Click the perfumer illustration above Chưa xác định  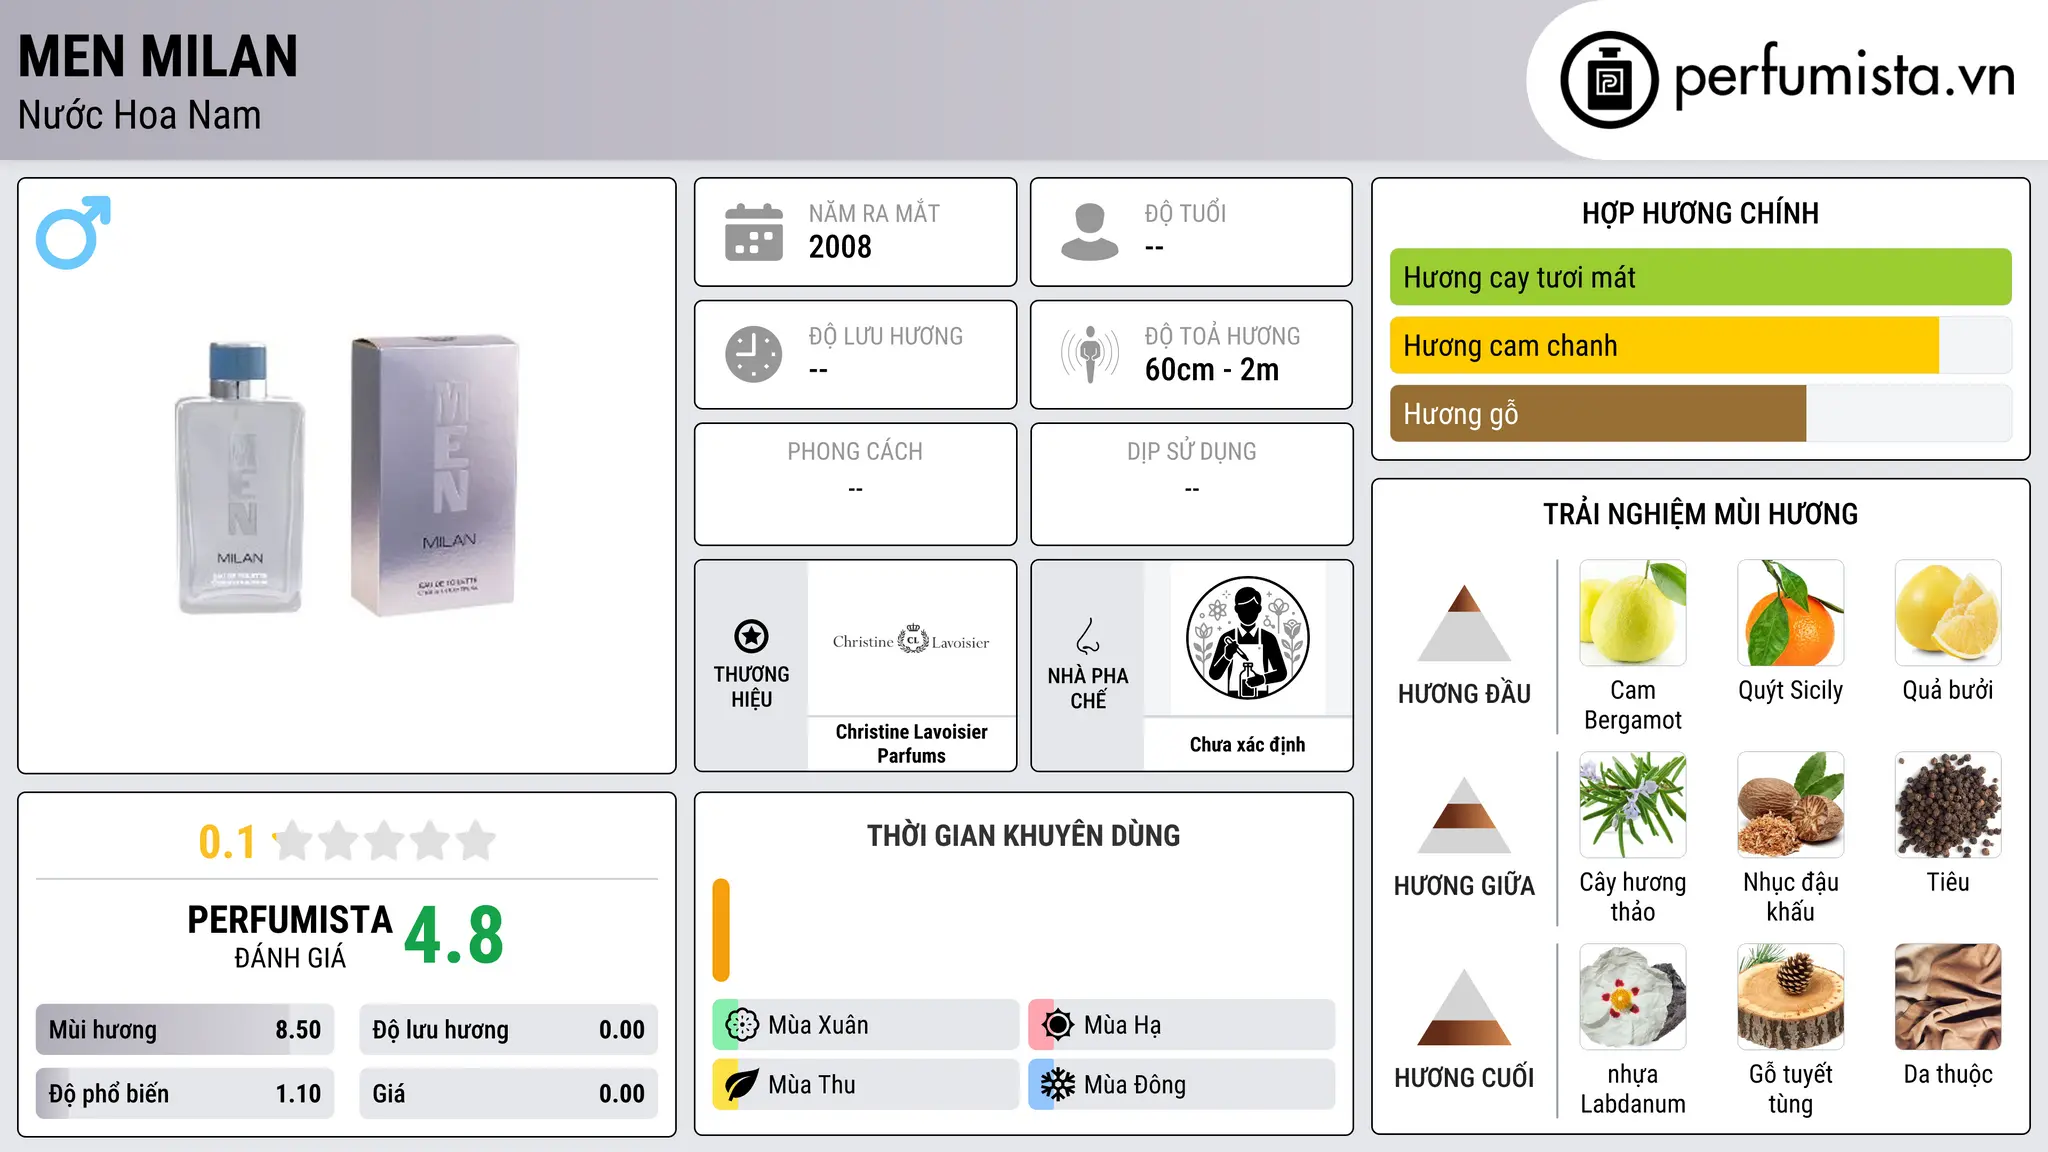click(1247, 638)
